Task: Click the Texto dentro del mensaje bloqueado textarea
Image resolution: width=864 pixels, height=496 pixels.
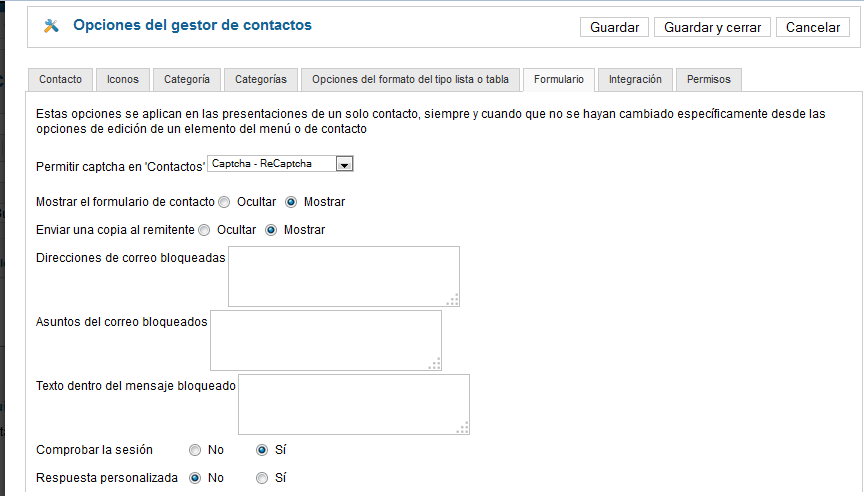Action: (354, 405)
